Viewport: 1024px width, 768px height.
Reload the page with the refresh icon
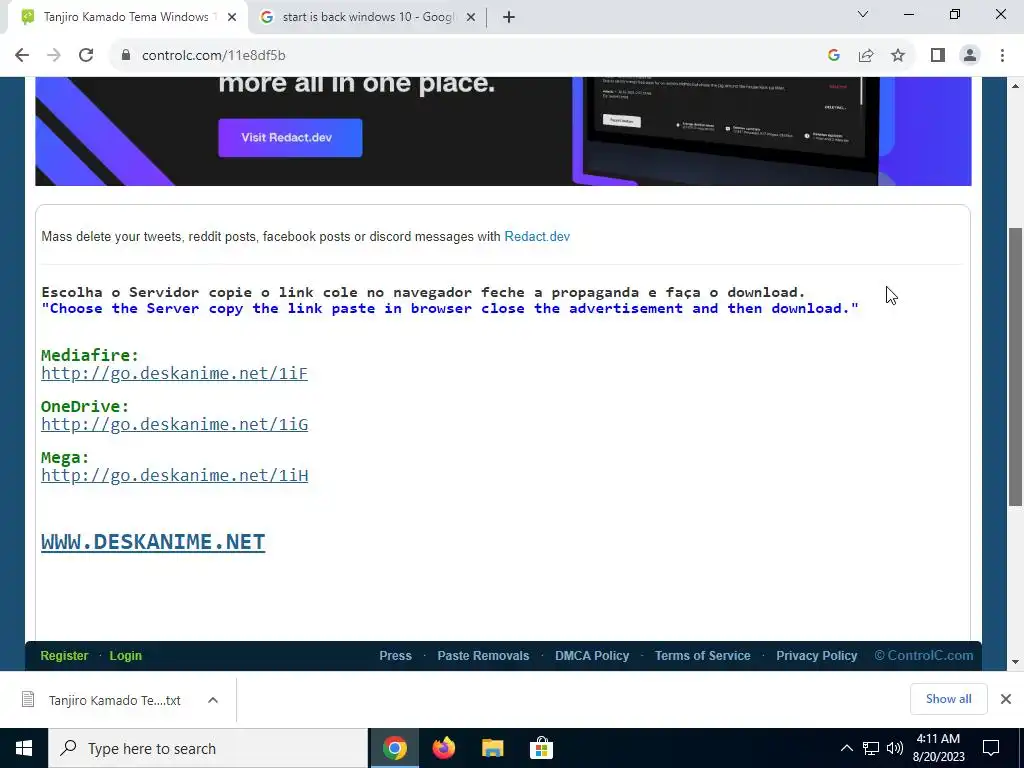[x=86, y=56]
